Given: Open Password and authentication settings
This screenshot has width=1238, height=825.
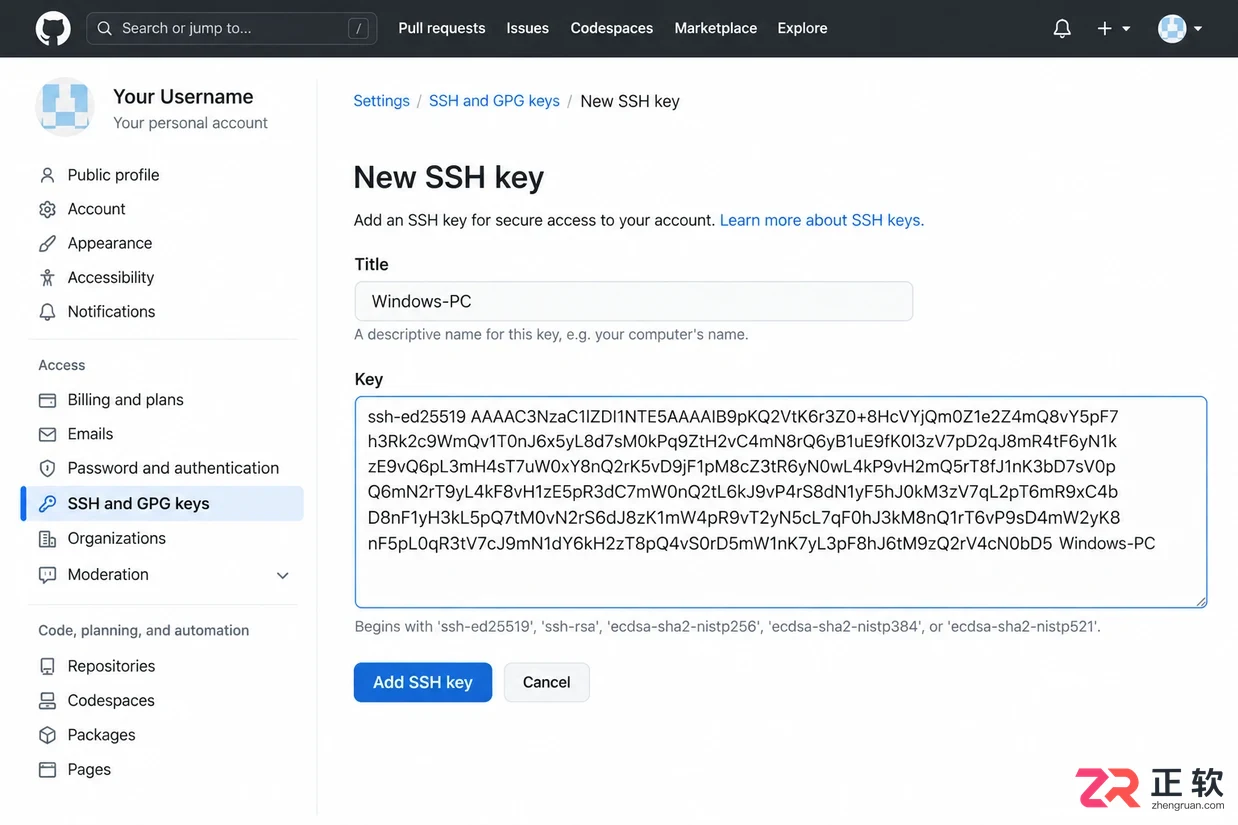Looking at the screenshot, I should pyautogui.click(x=173, y=468).
